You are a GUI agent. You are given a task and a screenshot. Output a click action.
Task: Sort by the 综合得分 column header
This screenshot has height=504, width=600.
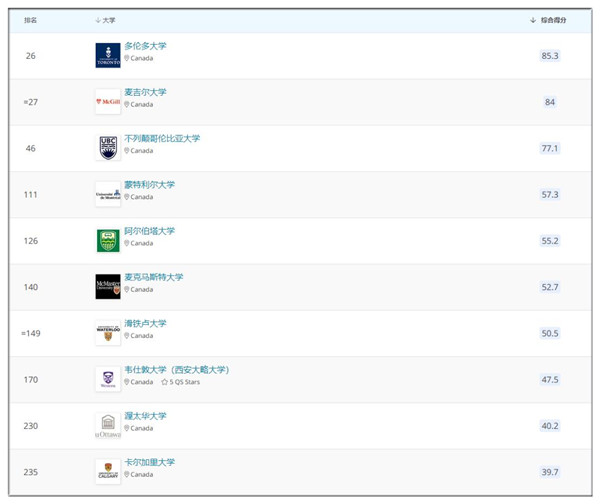pos(548,20)
